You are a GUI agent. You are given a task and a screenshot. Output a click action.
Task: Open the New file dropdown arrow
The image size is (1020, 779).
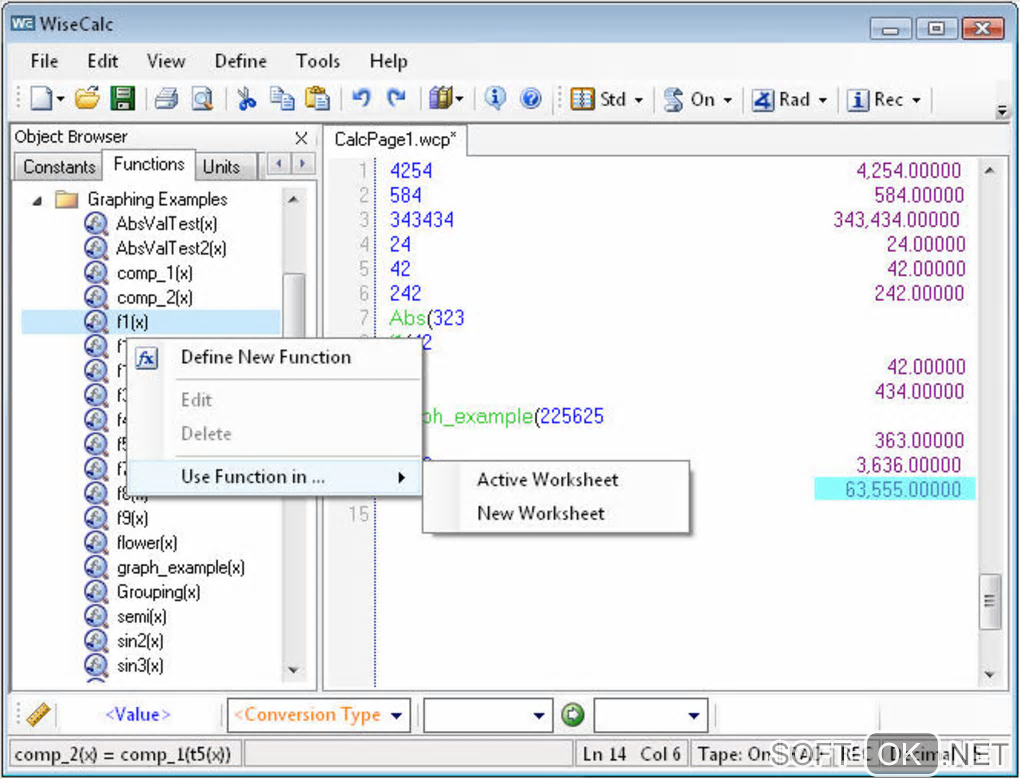point(60,99)
